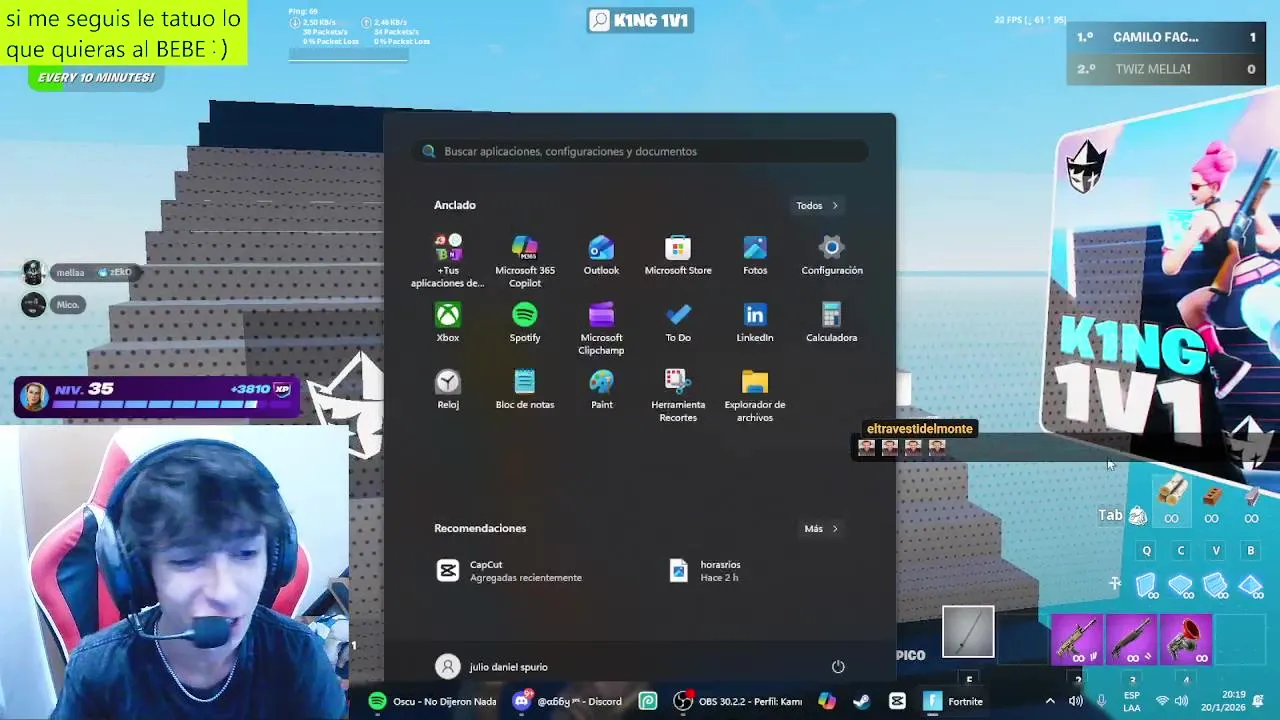This screenshot has width=1280, height=720.
Task: Click 'TWIZ MELLA!' leaderboard row
Action: point(1166,69)
